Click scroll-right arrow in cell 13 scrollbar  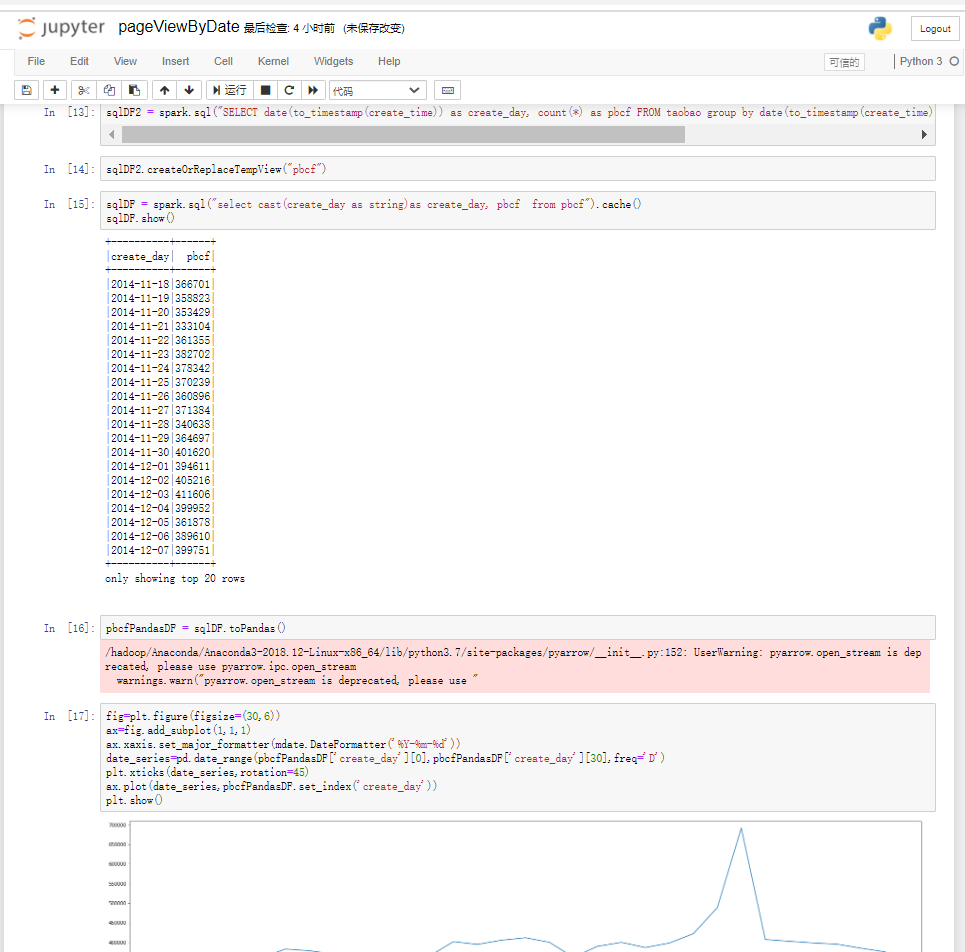pyautogui.click(x=924, y=134)
